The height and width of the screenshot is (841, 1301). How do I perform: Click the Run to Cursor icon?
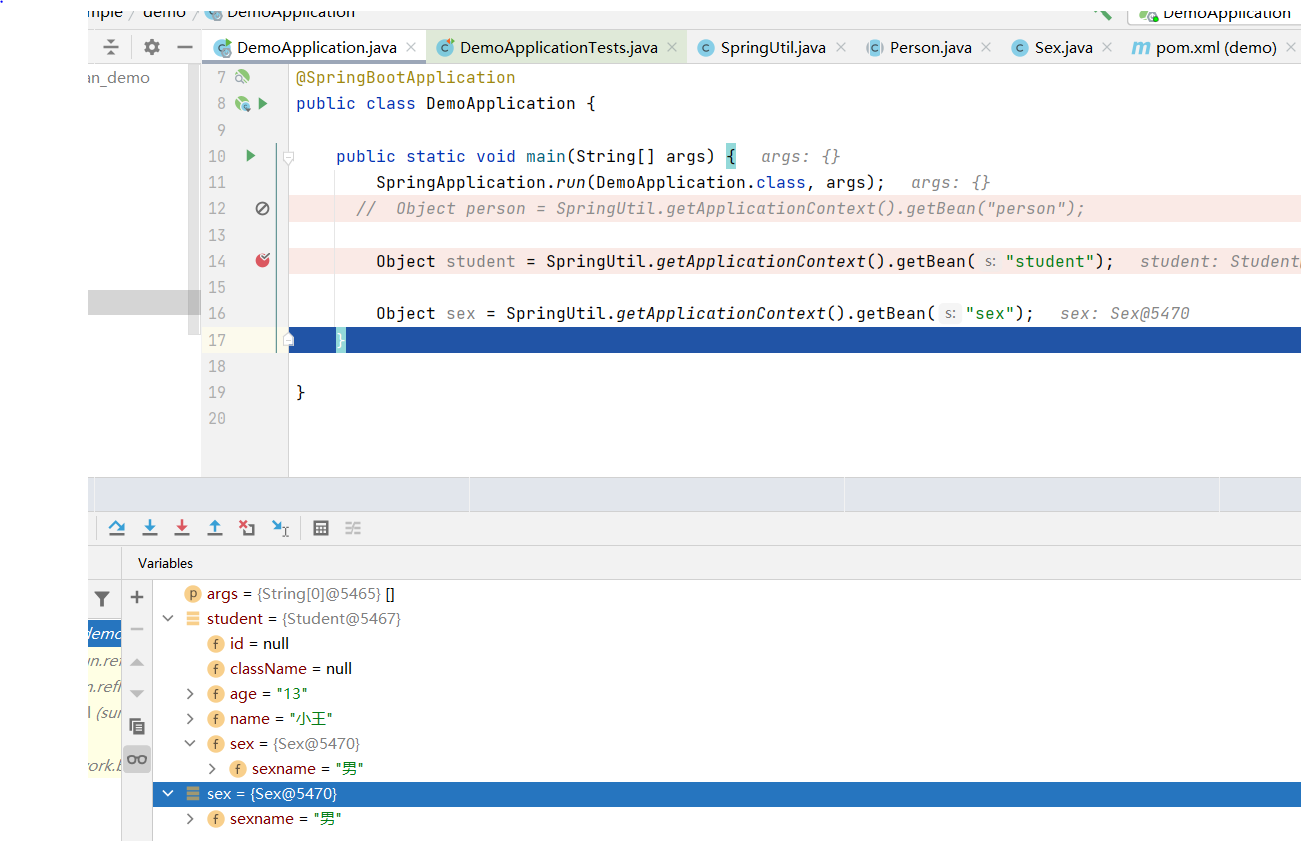click(x=280, y=528)
